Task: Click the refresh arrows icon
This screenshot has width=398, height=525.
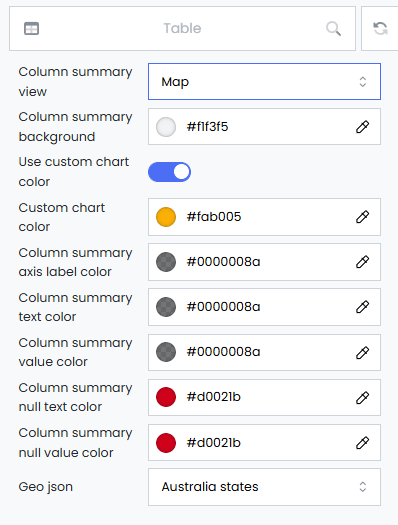Action: 381,28
